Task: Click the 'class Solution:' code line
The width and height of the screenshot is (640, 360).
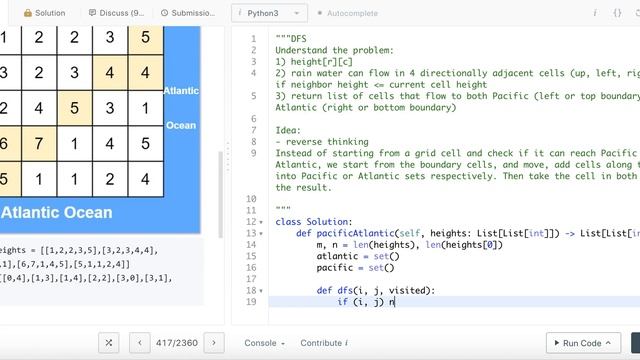Action: pos(313,222)
